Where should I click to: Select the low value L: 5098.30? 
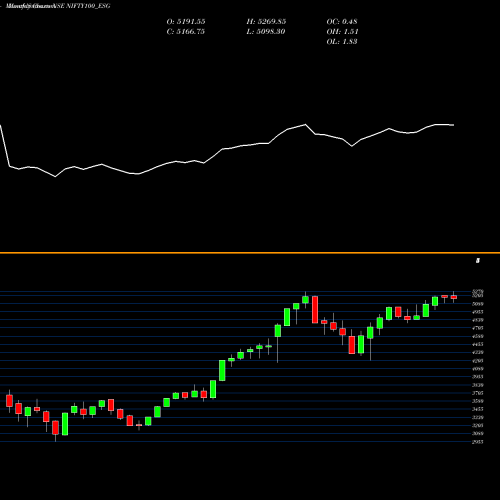pyautogui.click(x=266, y=32)
